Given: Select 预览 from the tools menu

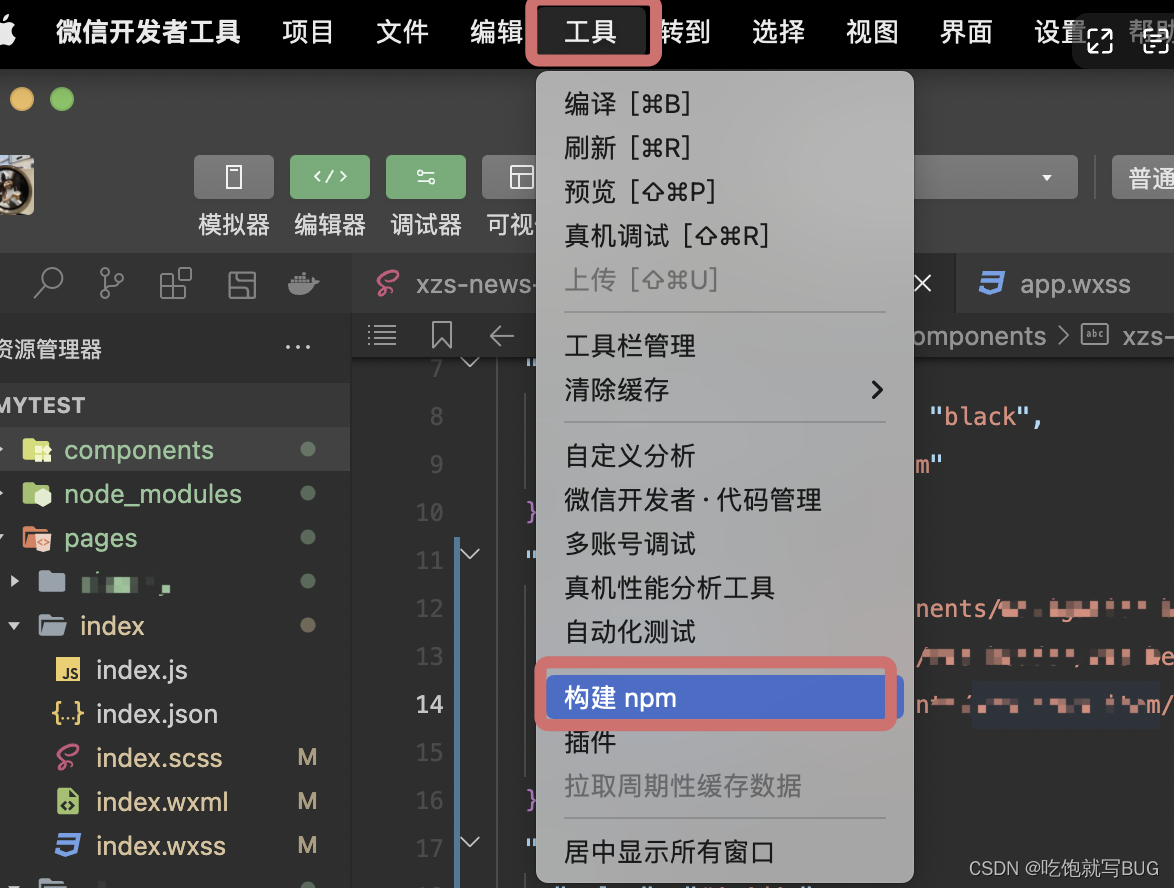Looking at the screenshot, I should click(x=725, y=192).
